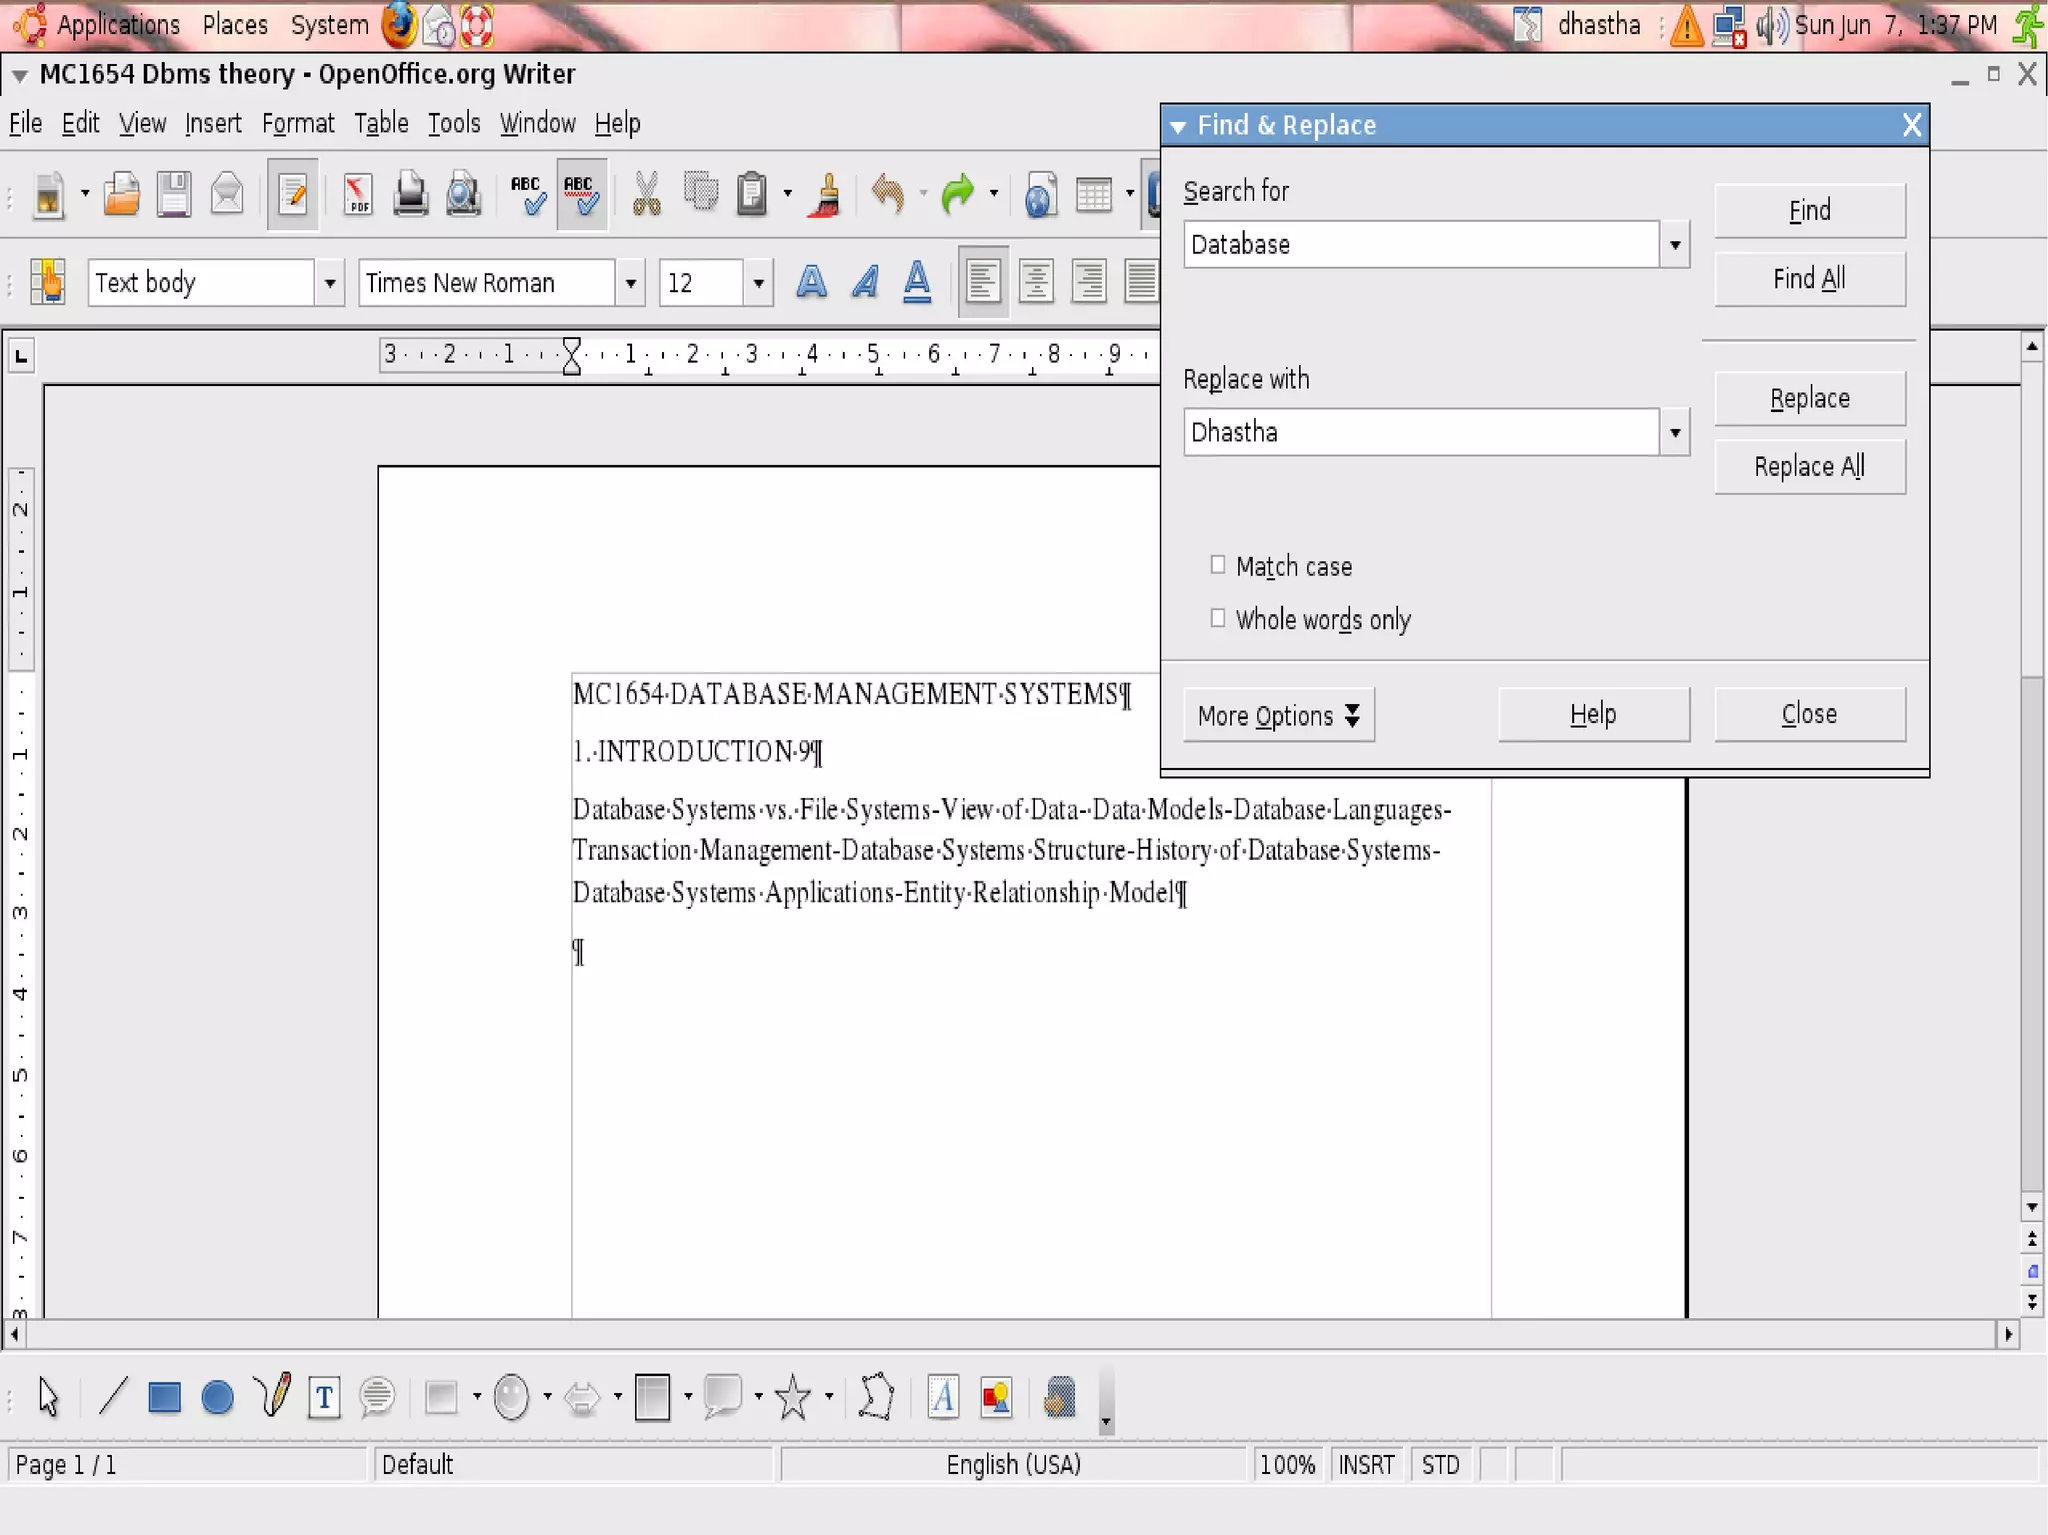
Task: Expand More Options in Find & Replace
Action: (x=1278, y=715)
